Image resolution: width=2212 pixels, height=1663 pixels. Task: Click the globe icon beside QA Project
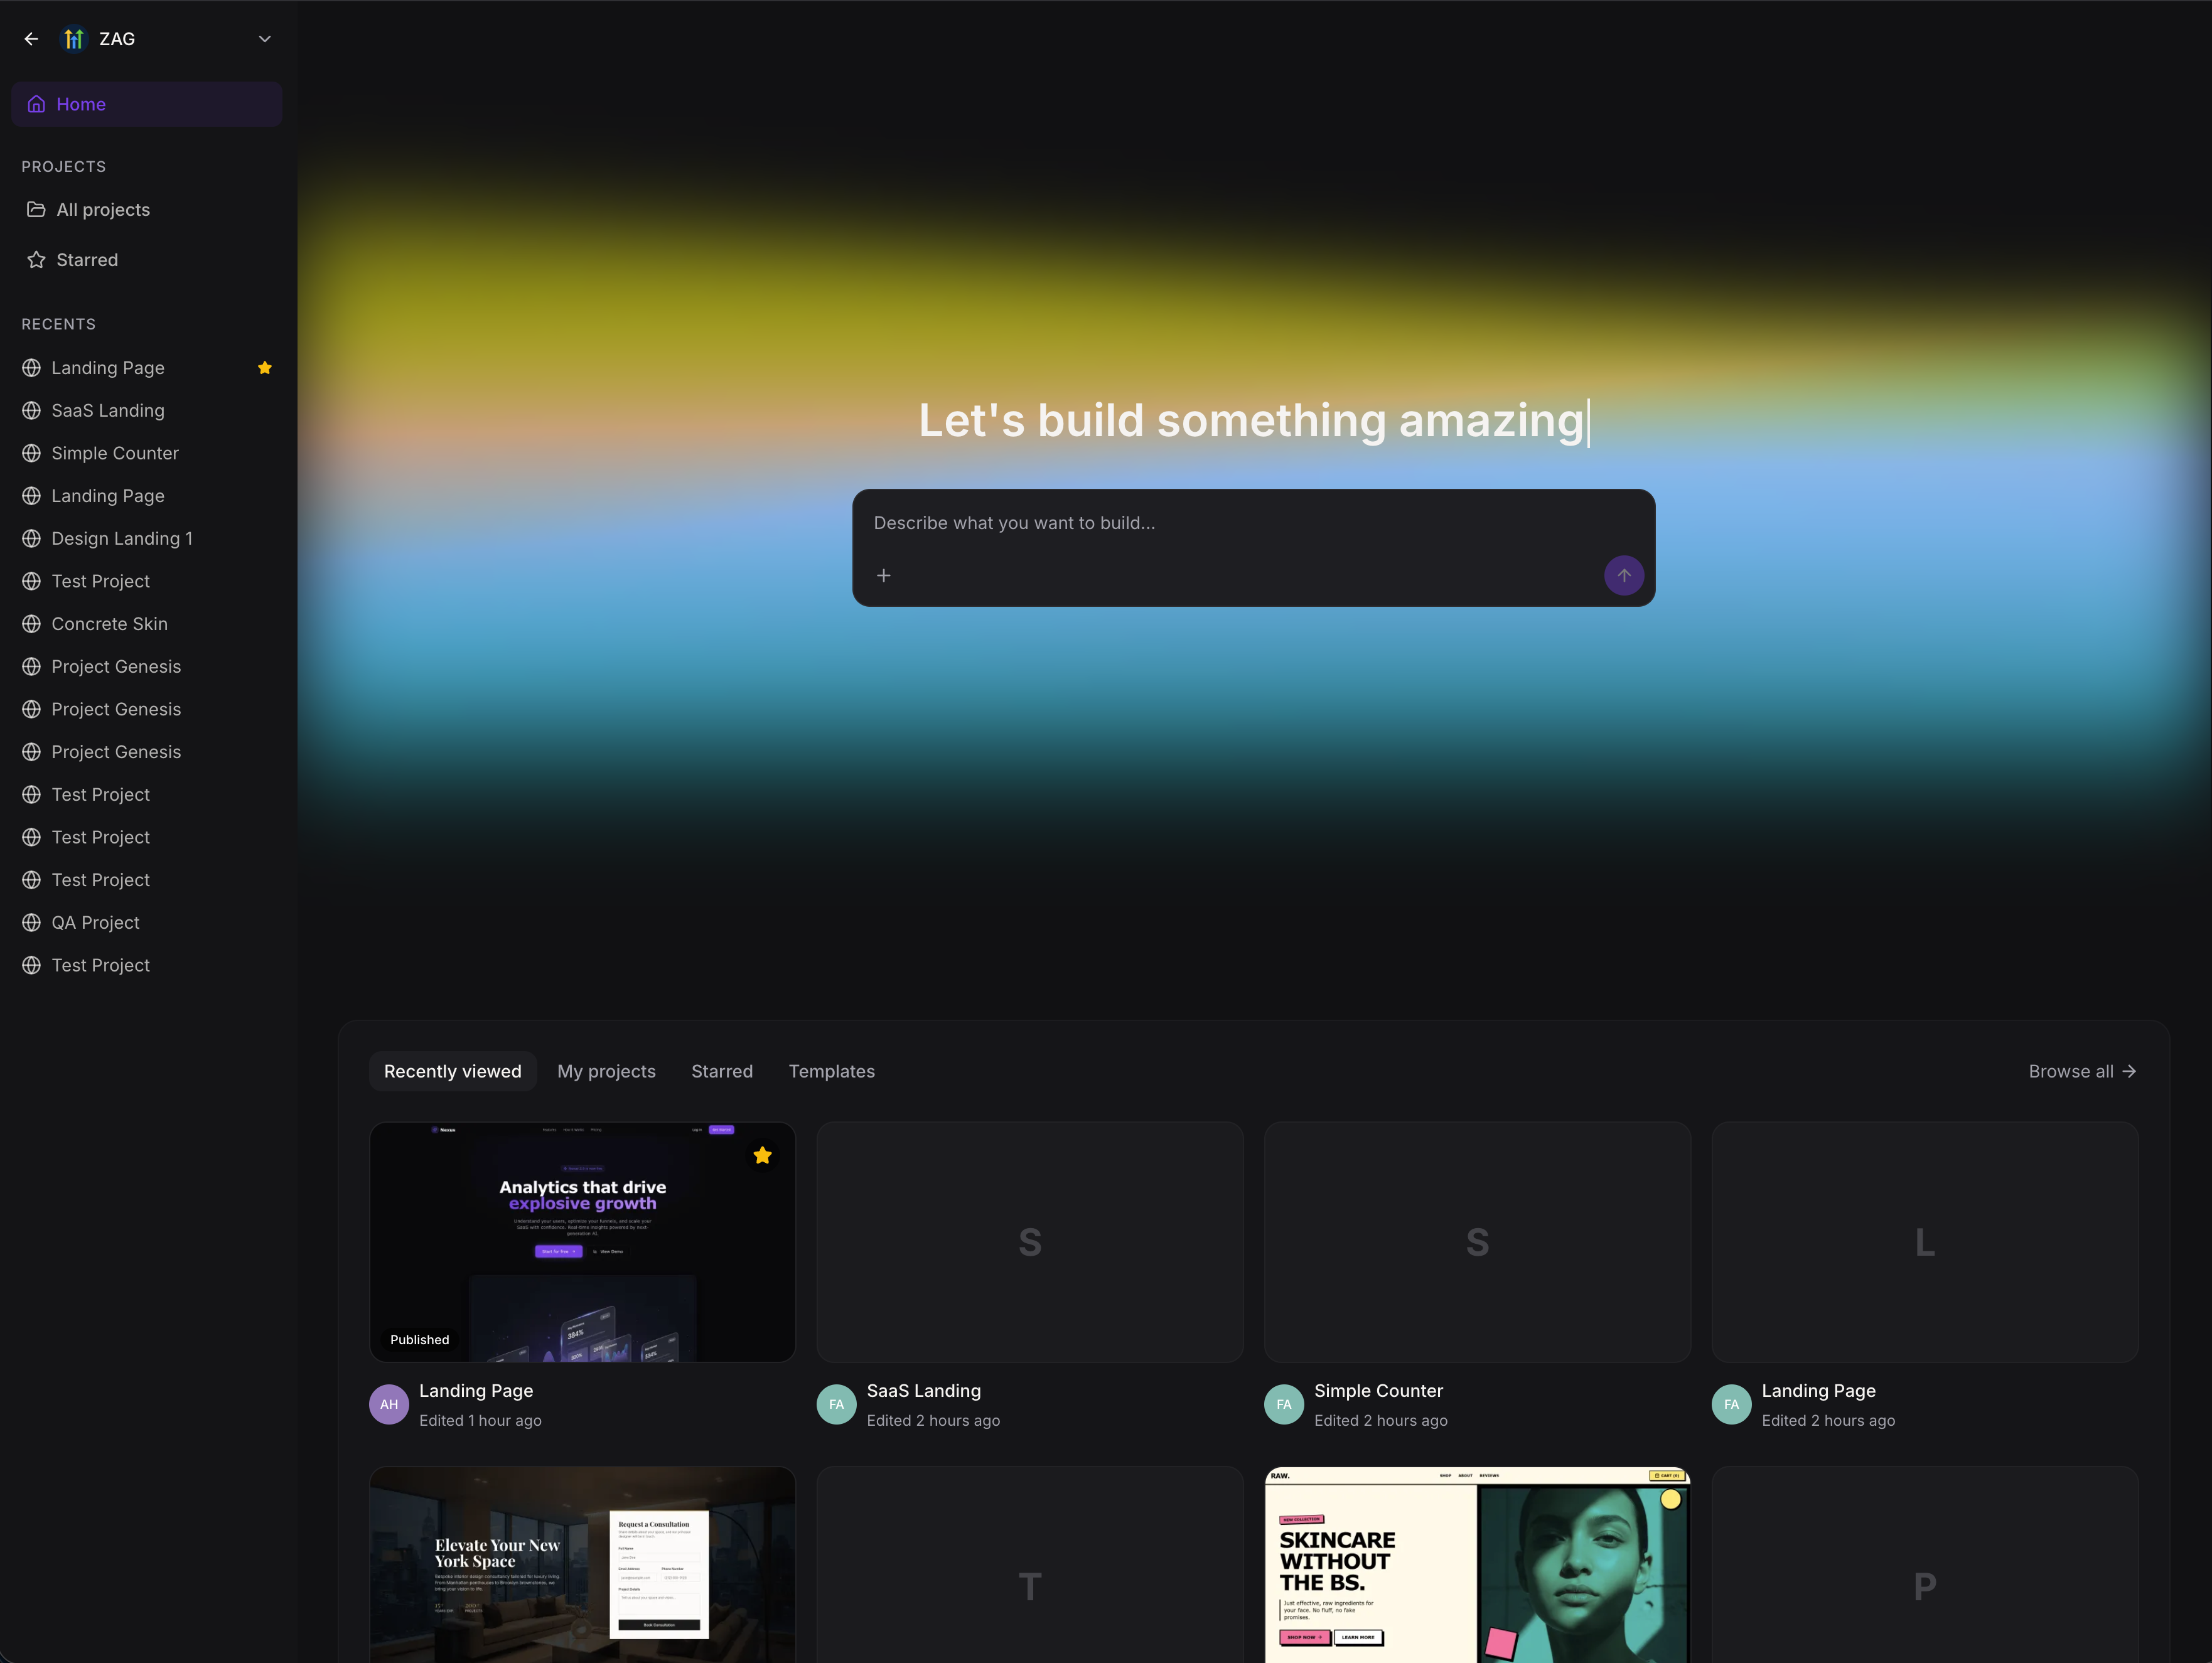[x=32, y=922]
